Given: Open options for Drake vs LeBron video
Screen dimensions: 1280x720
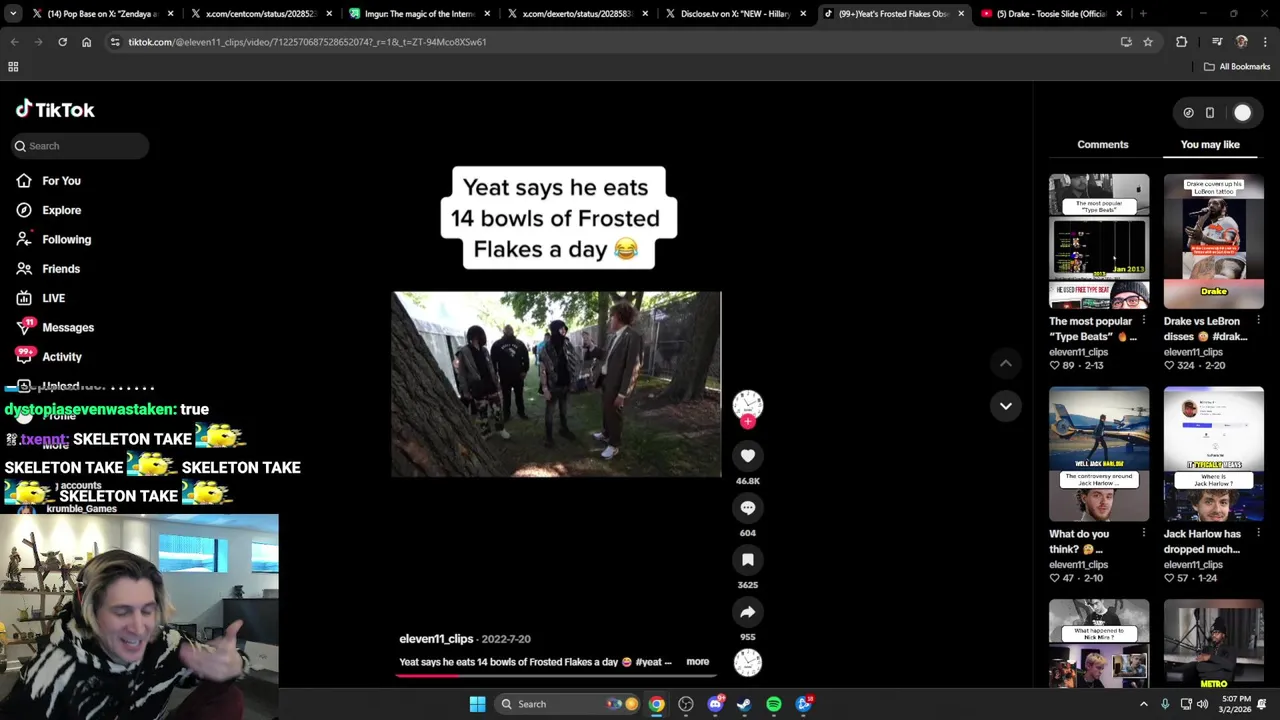Looking at the screenshot, I should pos(1258,320).
